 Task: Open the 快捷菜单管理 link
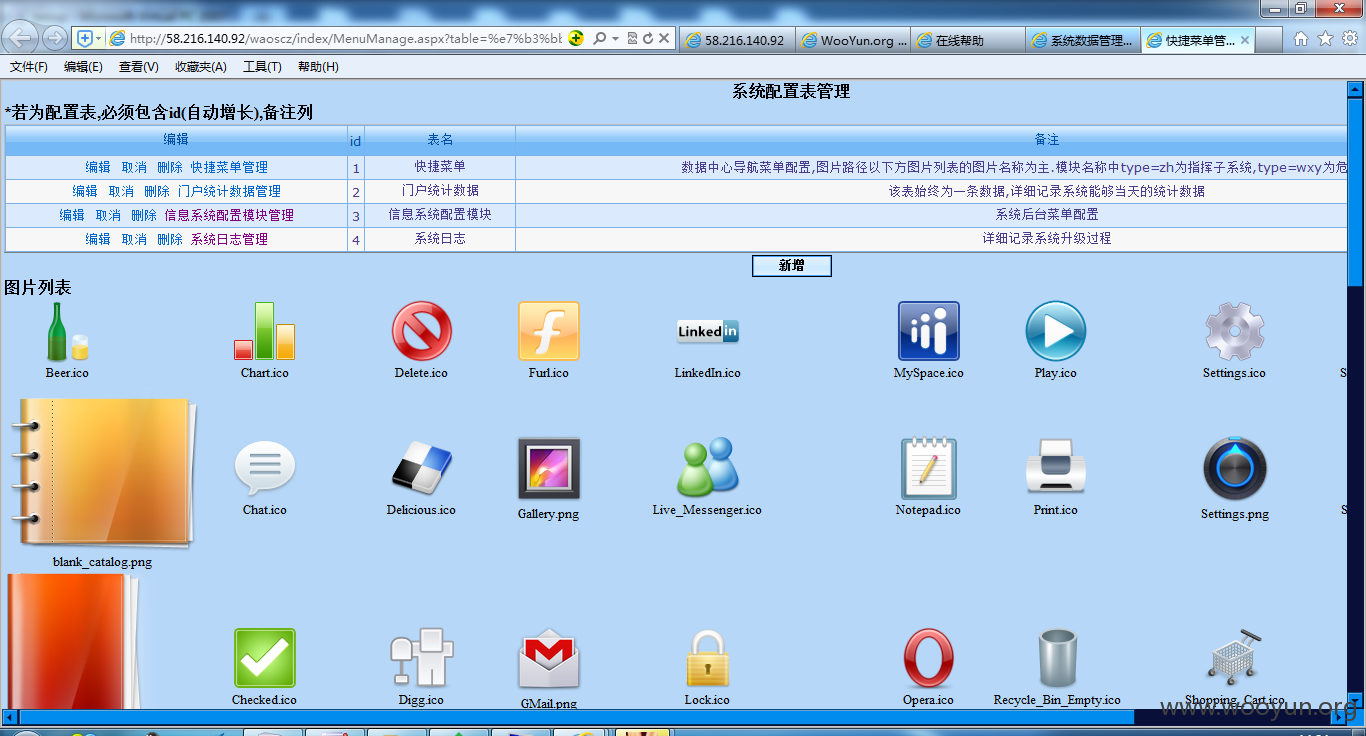tap(229, 167)
